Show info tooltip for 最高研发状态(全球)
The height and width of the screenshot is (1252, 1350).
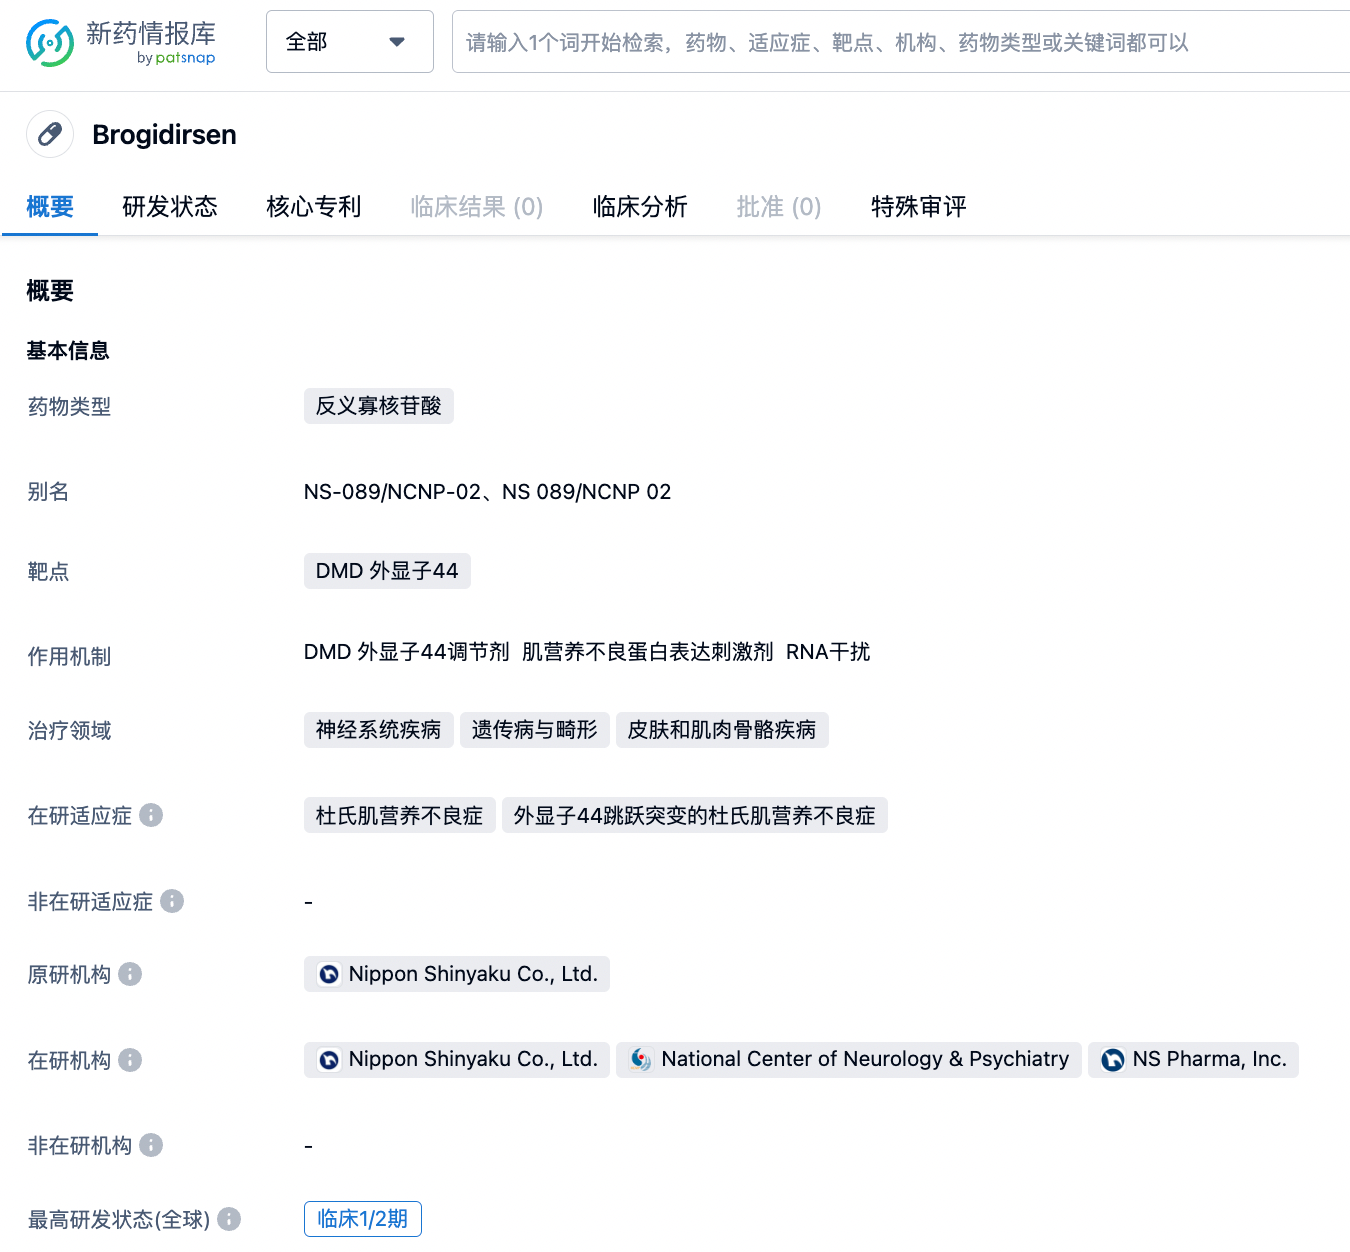229,1219
